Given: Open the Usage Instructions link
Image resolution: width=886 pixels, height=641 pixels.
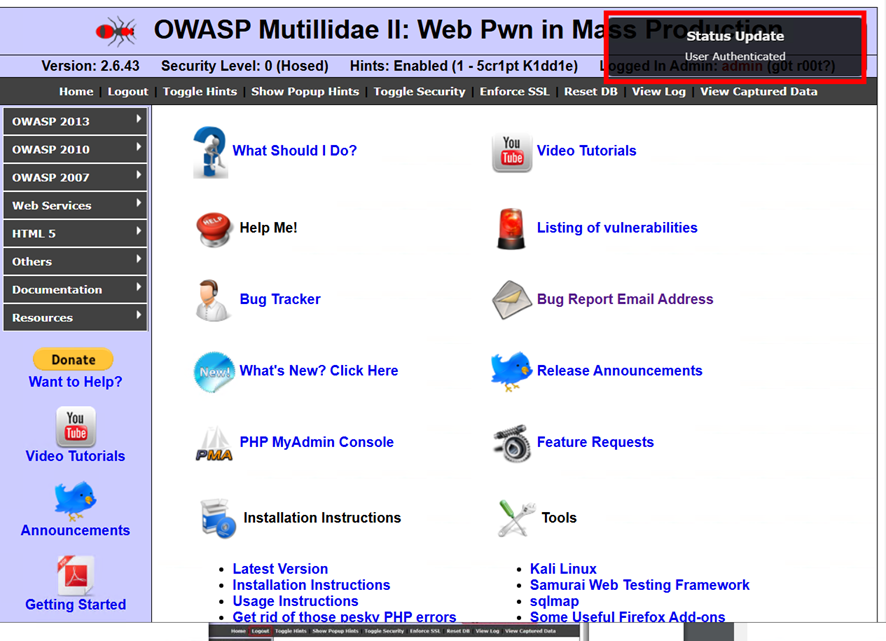Looking at the screenshot, I should [296, 601].
